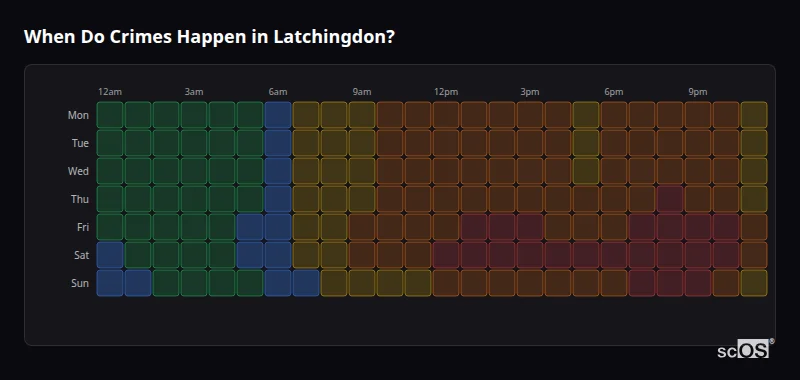Pick the Friday 3pm red cell
Screen dimensions: 800x380
coord(530,227)
